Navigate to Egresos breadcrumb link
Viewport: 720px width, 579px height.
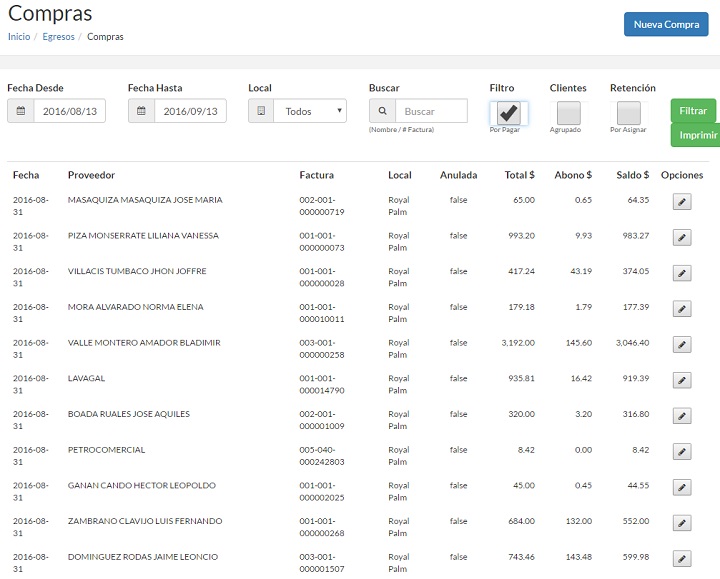point(58,37)
